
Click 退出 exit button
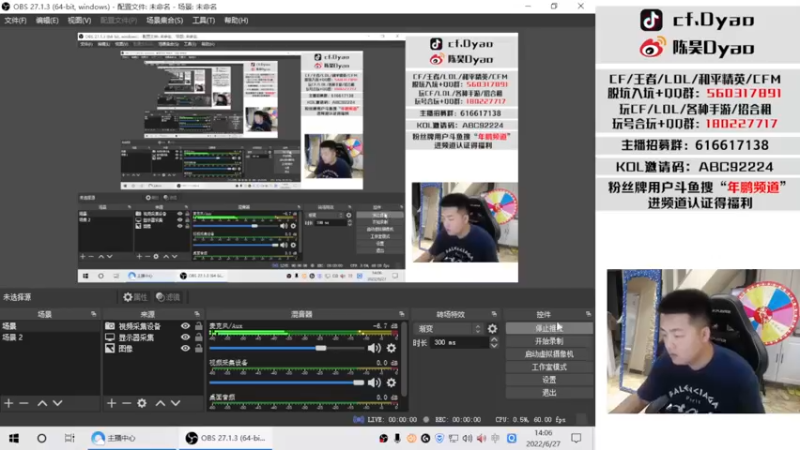tap(549, 392)
